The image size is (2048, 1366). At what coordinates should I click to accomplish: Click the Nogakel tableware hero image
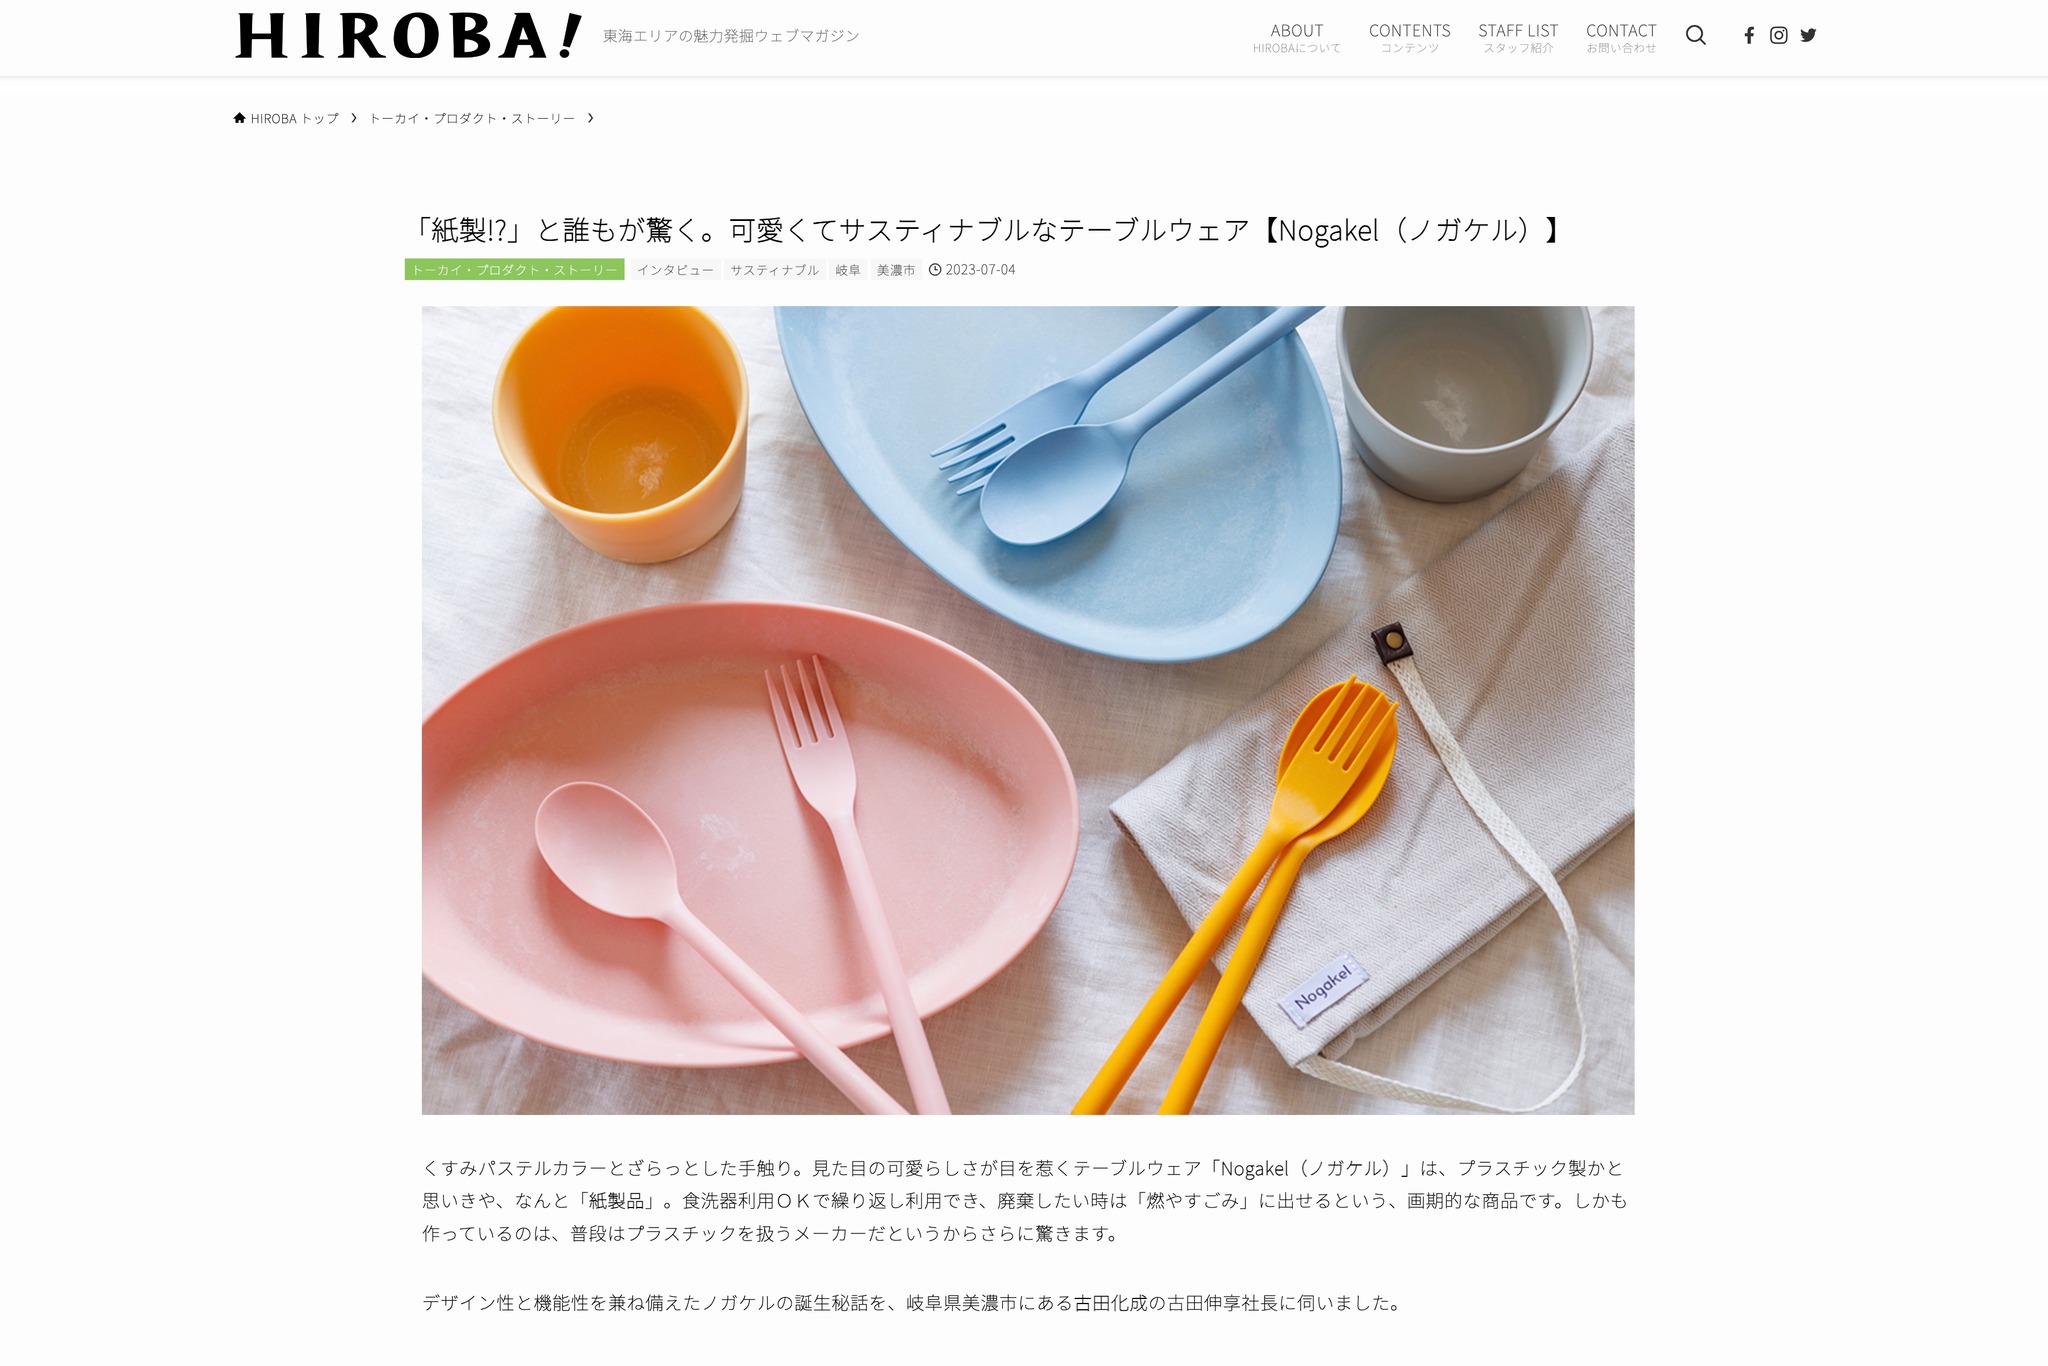[1028, 710]
